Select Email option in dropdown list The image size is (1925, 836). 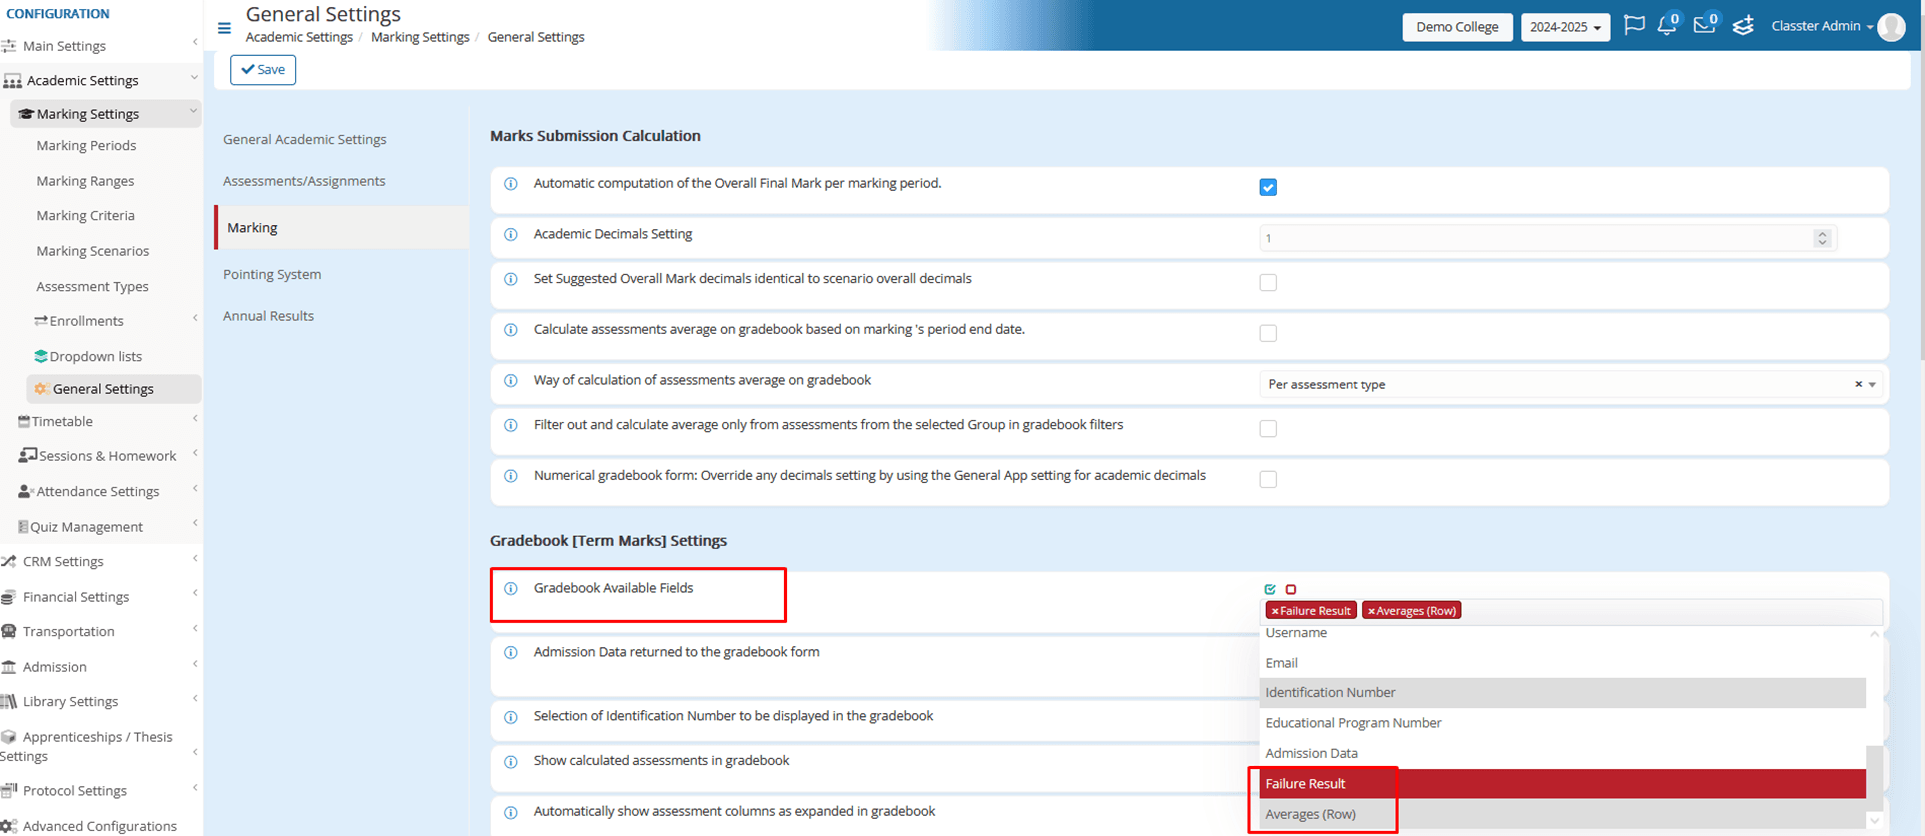point(1562,663)
